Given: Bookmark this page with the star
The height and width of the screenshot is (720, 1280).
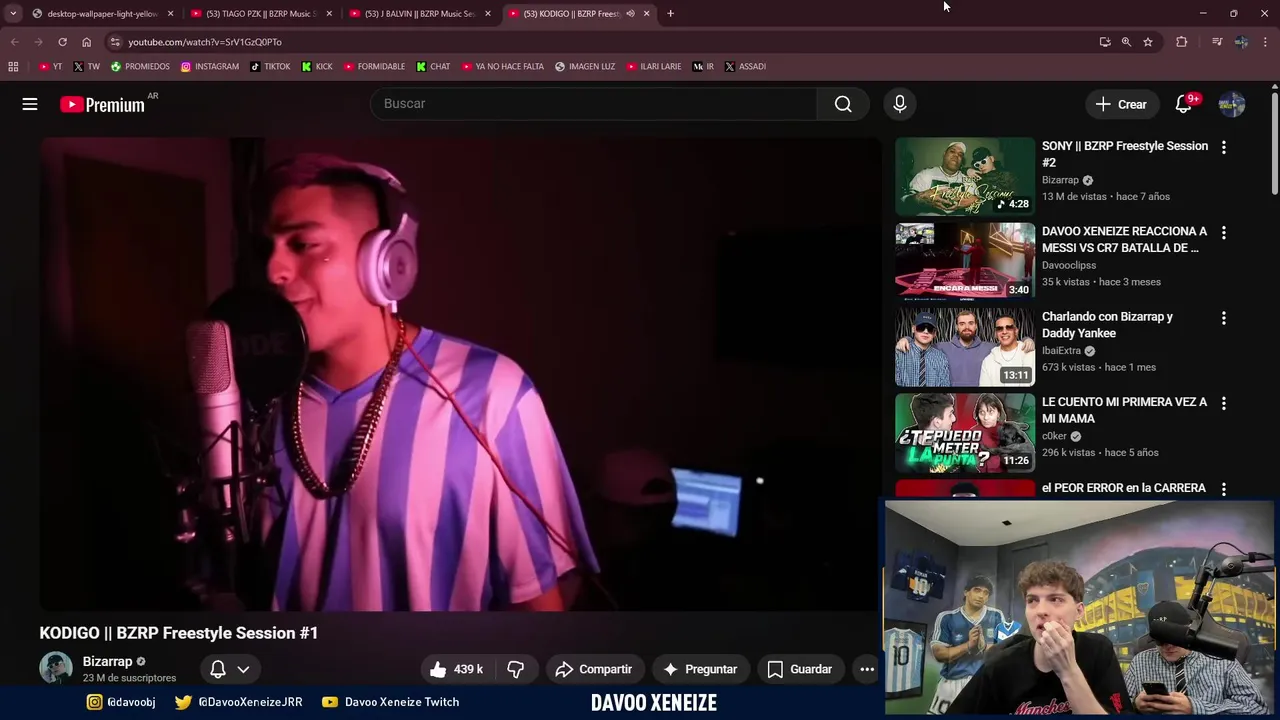Looking at the screenshot, I should pyautogui.click(x=1148, y=42).
